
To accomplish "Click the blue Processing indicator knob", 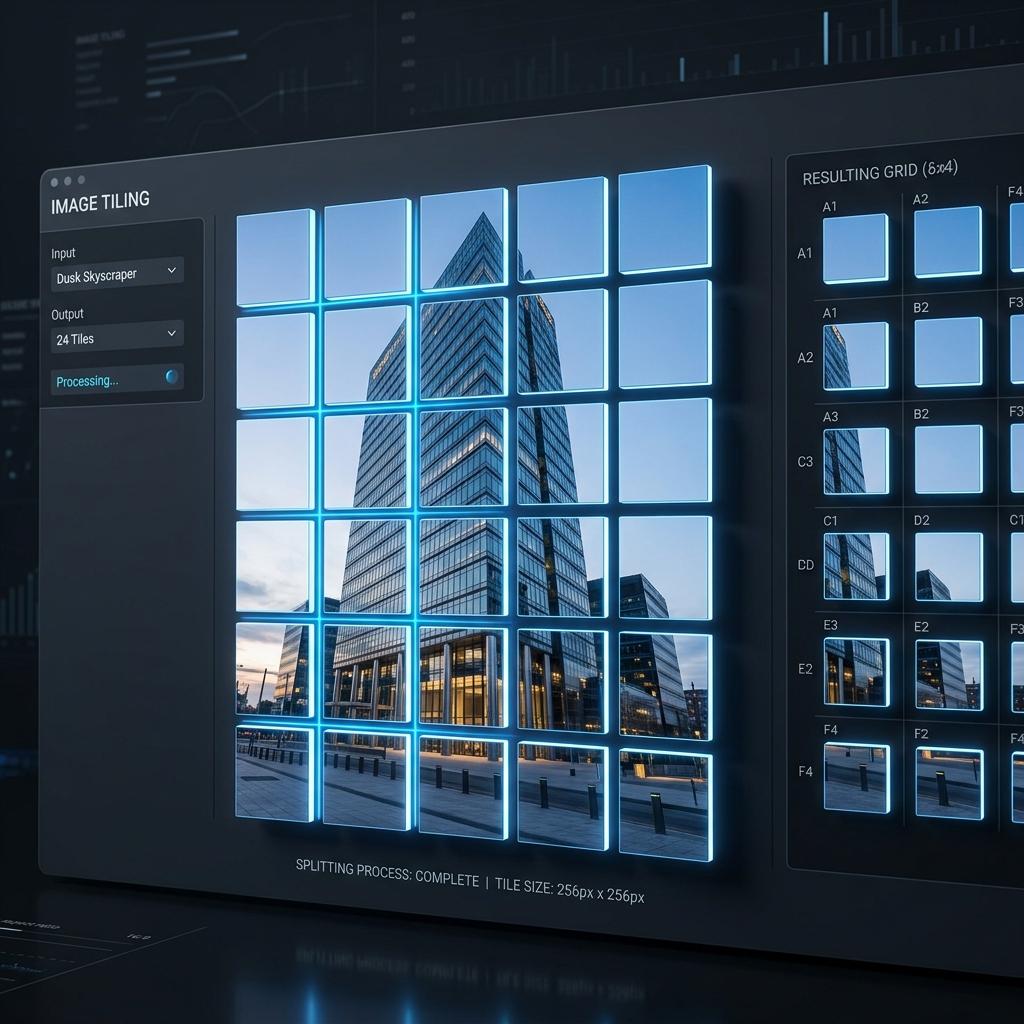I will (172, 376).
